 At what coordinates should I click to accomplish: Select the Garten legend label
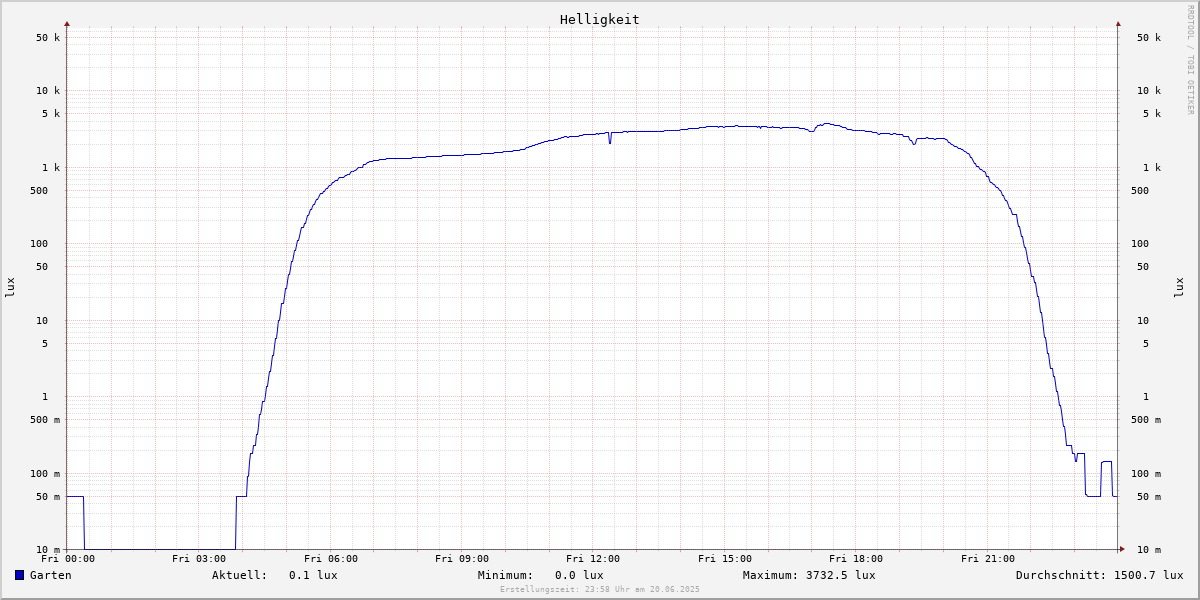[51, 575]
